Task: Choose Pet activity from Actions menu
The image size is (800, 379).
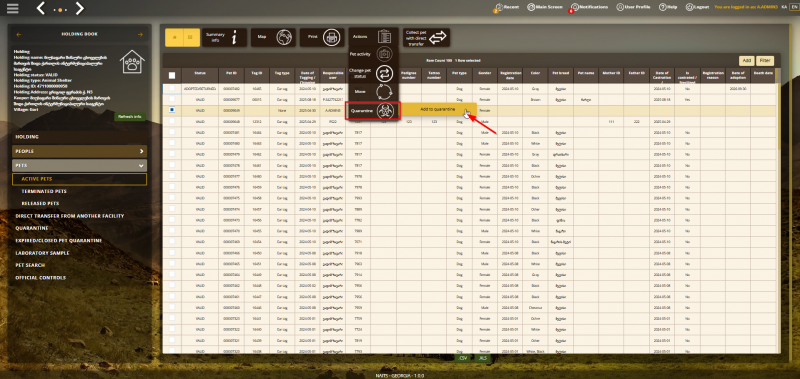Action: pyautogui.click(x=372, y=54)
